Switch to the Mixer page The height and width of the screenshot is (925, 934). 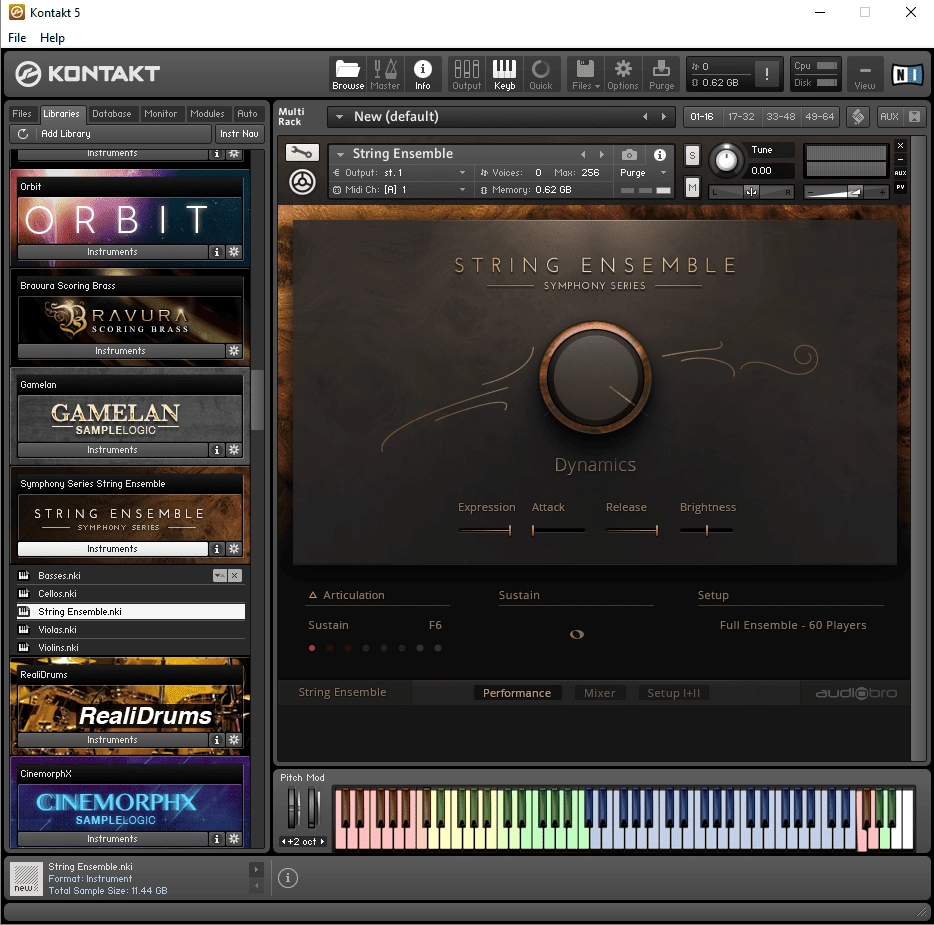(599, 693)
